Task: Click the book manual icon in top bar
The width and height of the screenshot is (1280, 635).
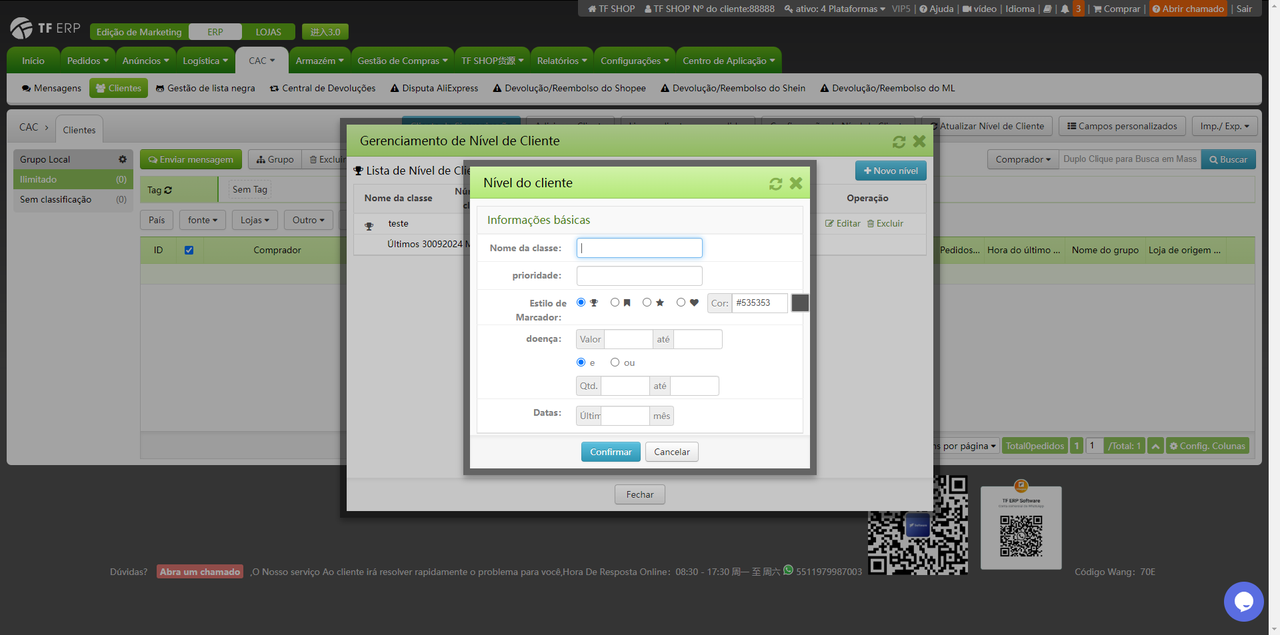Action: click(x=1047, y=9)
